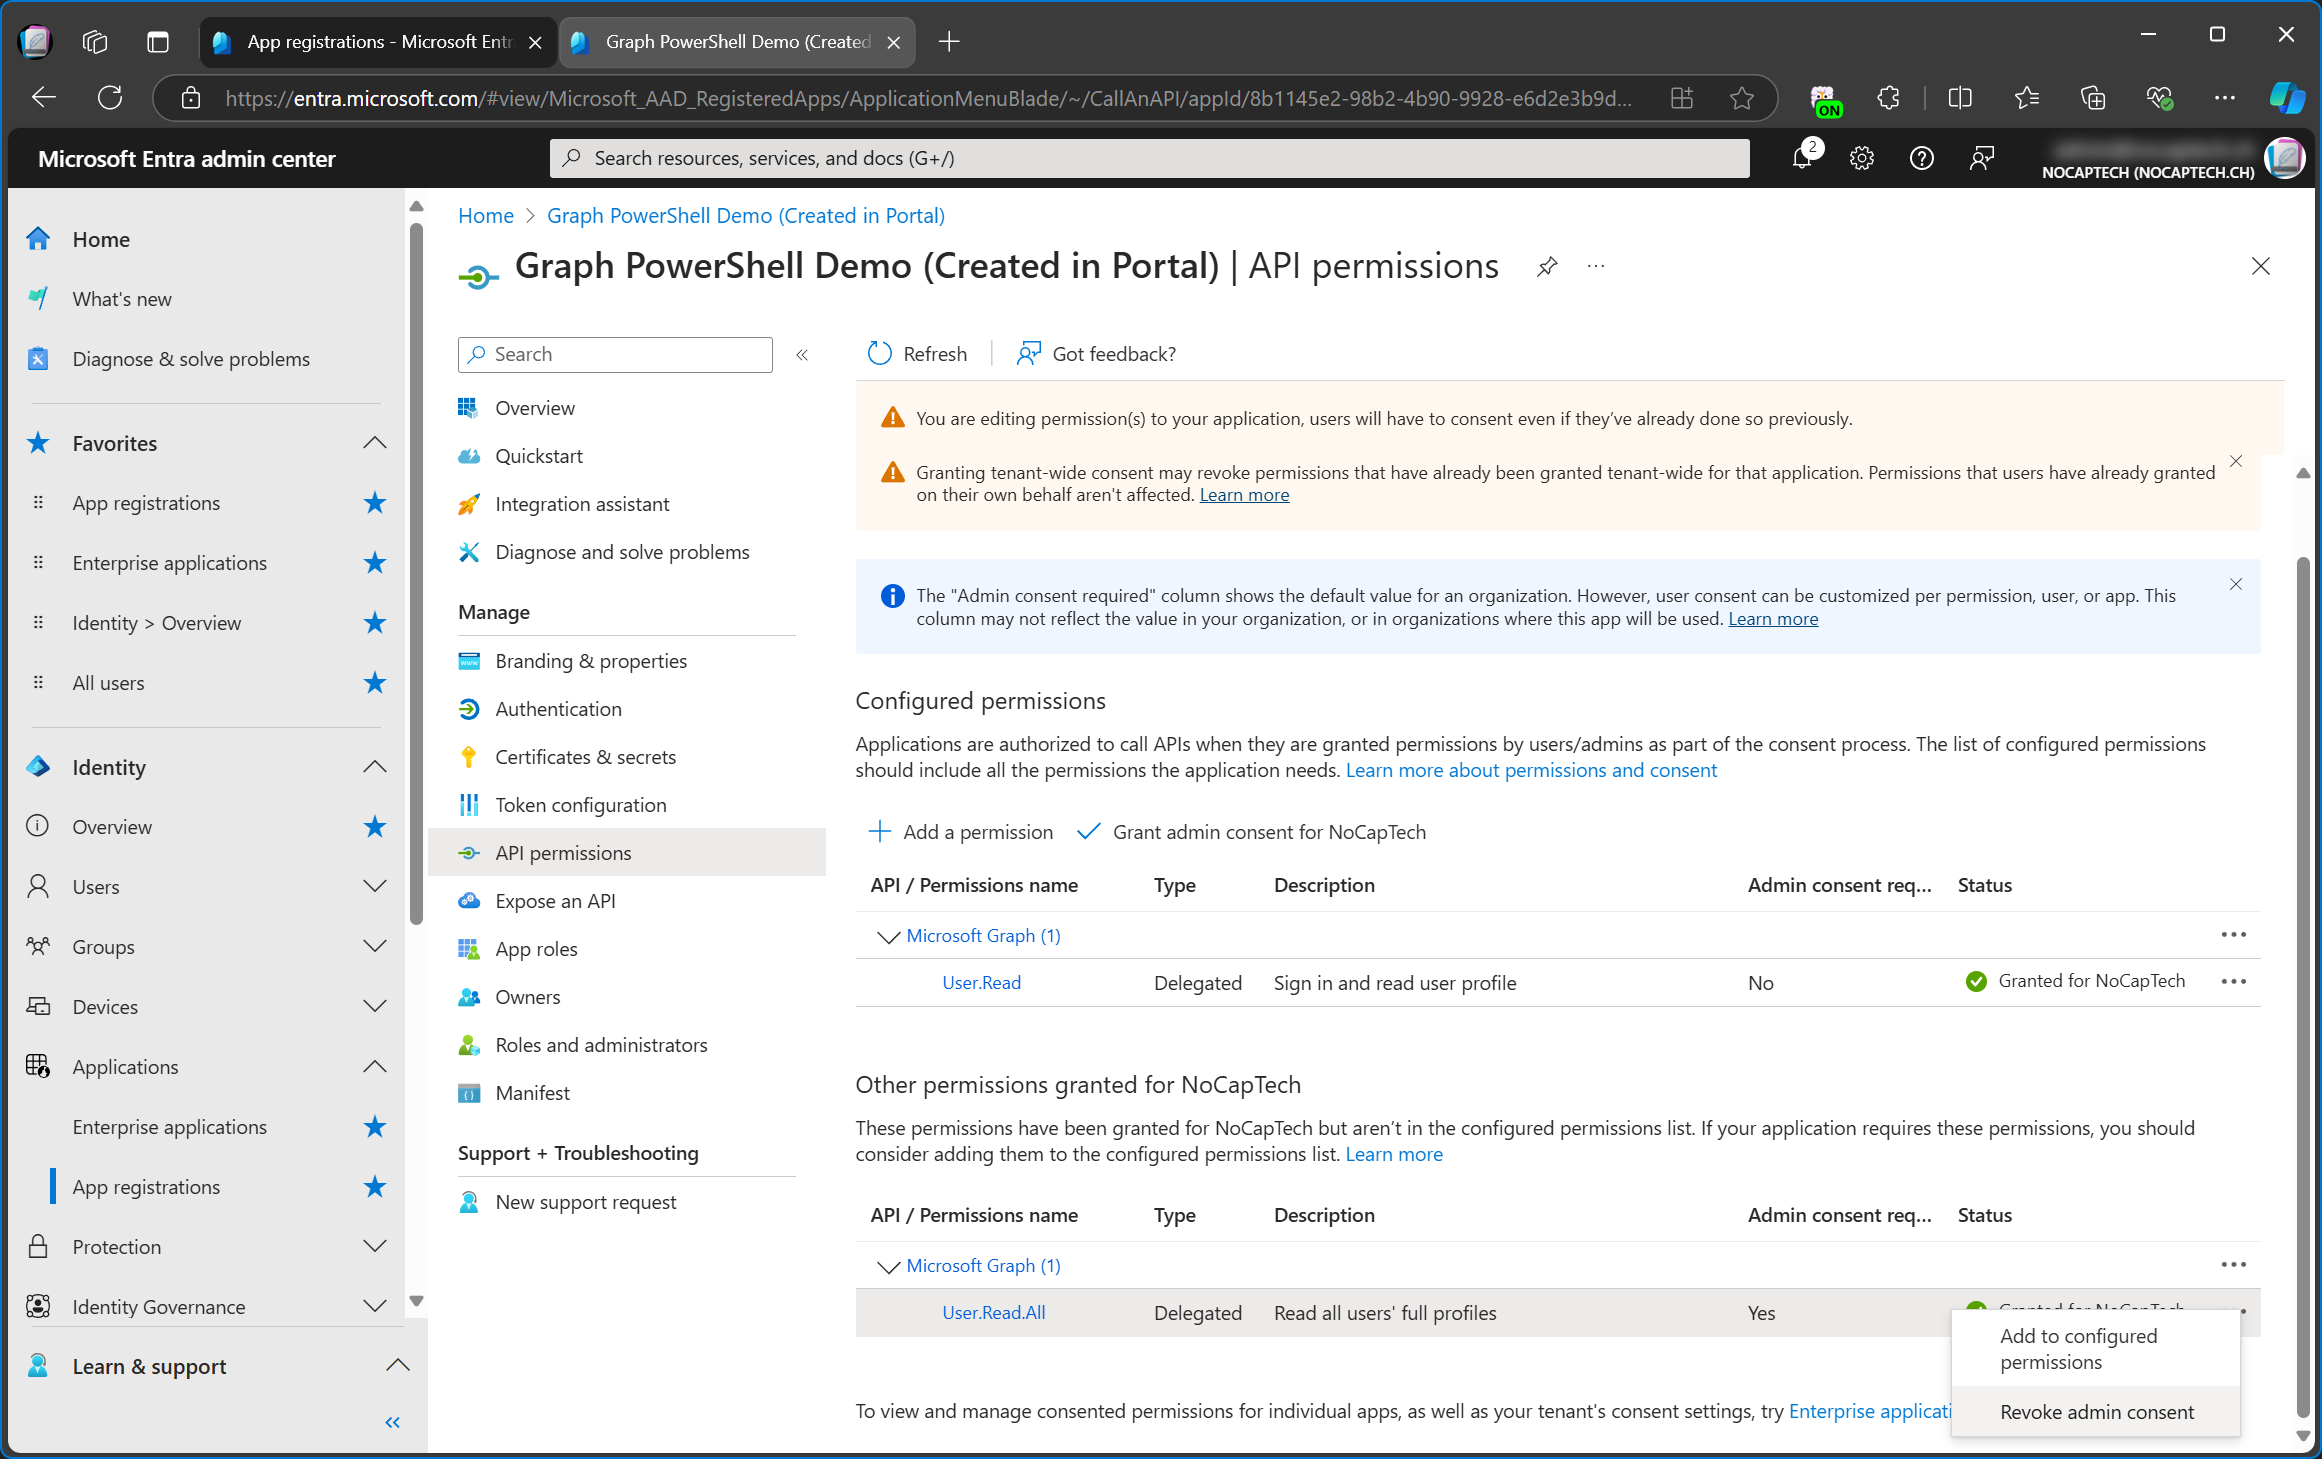Click the Authentication menu icon
2322x1459 pixels.
pyautogui.click(x=469, y=708)
